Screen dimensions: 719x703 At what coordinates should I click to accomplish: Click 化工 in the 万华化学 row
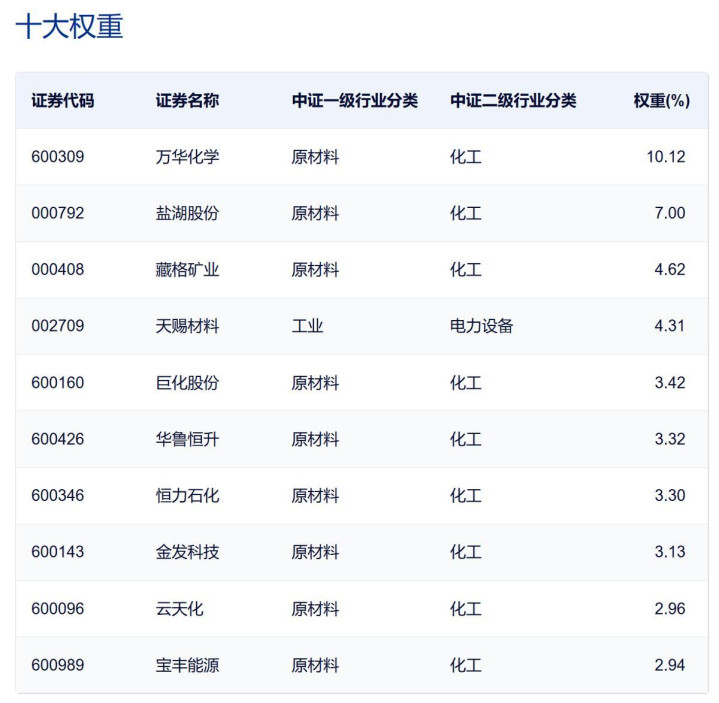point(465,157)
